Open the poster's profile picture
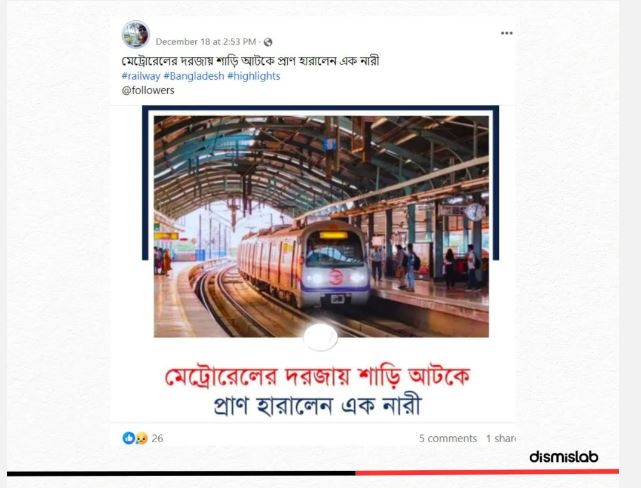 [x=136, y=34]
